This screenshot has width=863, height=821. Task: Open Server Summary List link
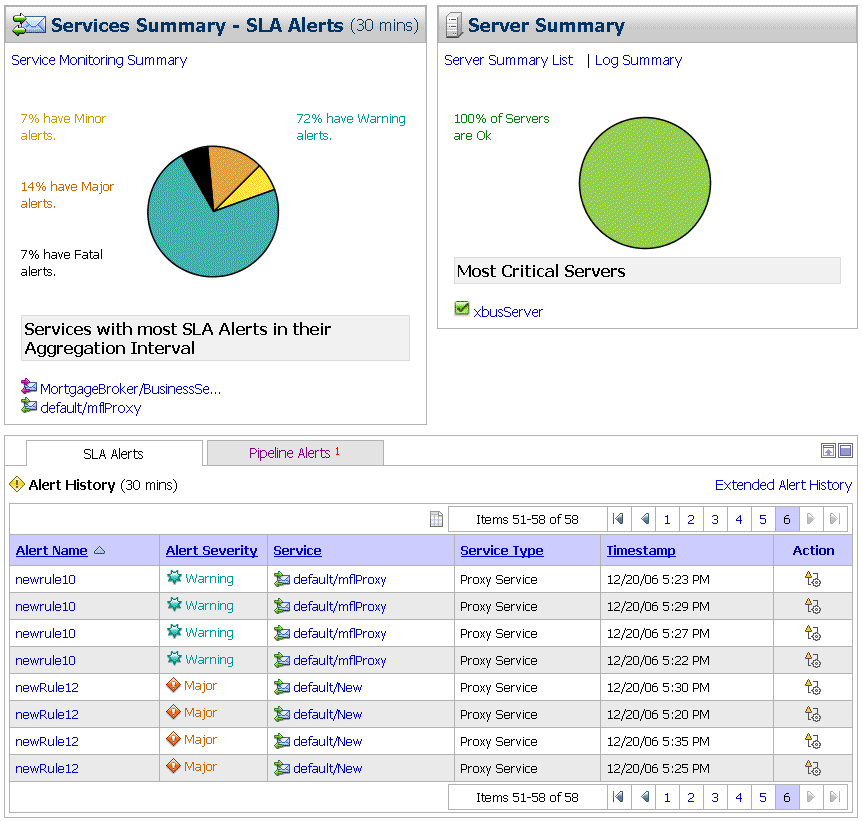(x=509, y=60)
